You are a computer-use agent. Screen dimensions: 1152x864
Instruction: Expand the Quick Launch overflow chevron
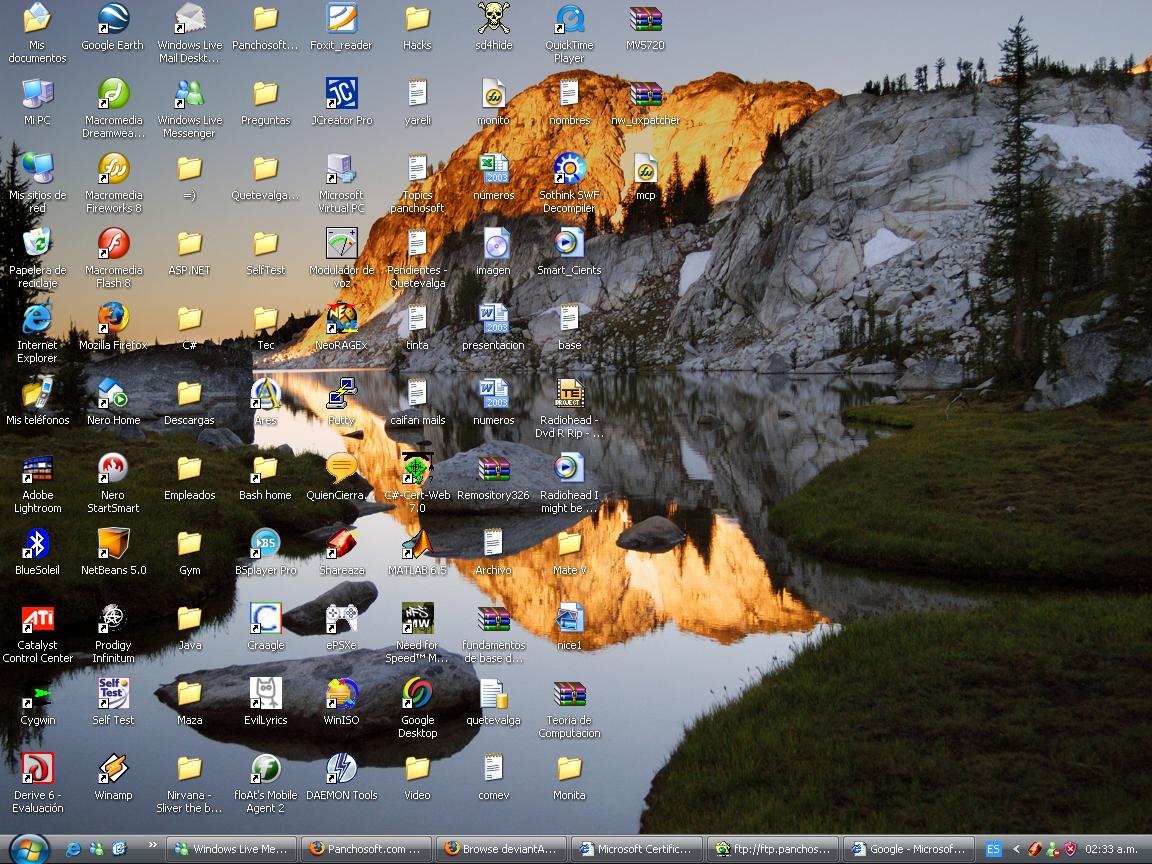coord(153,845)
